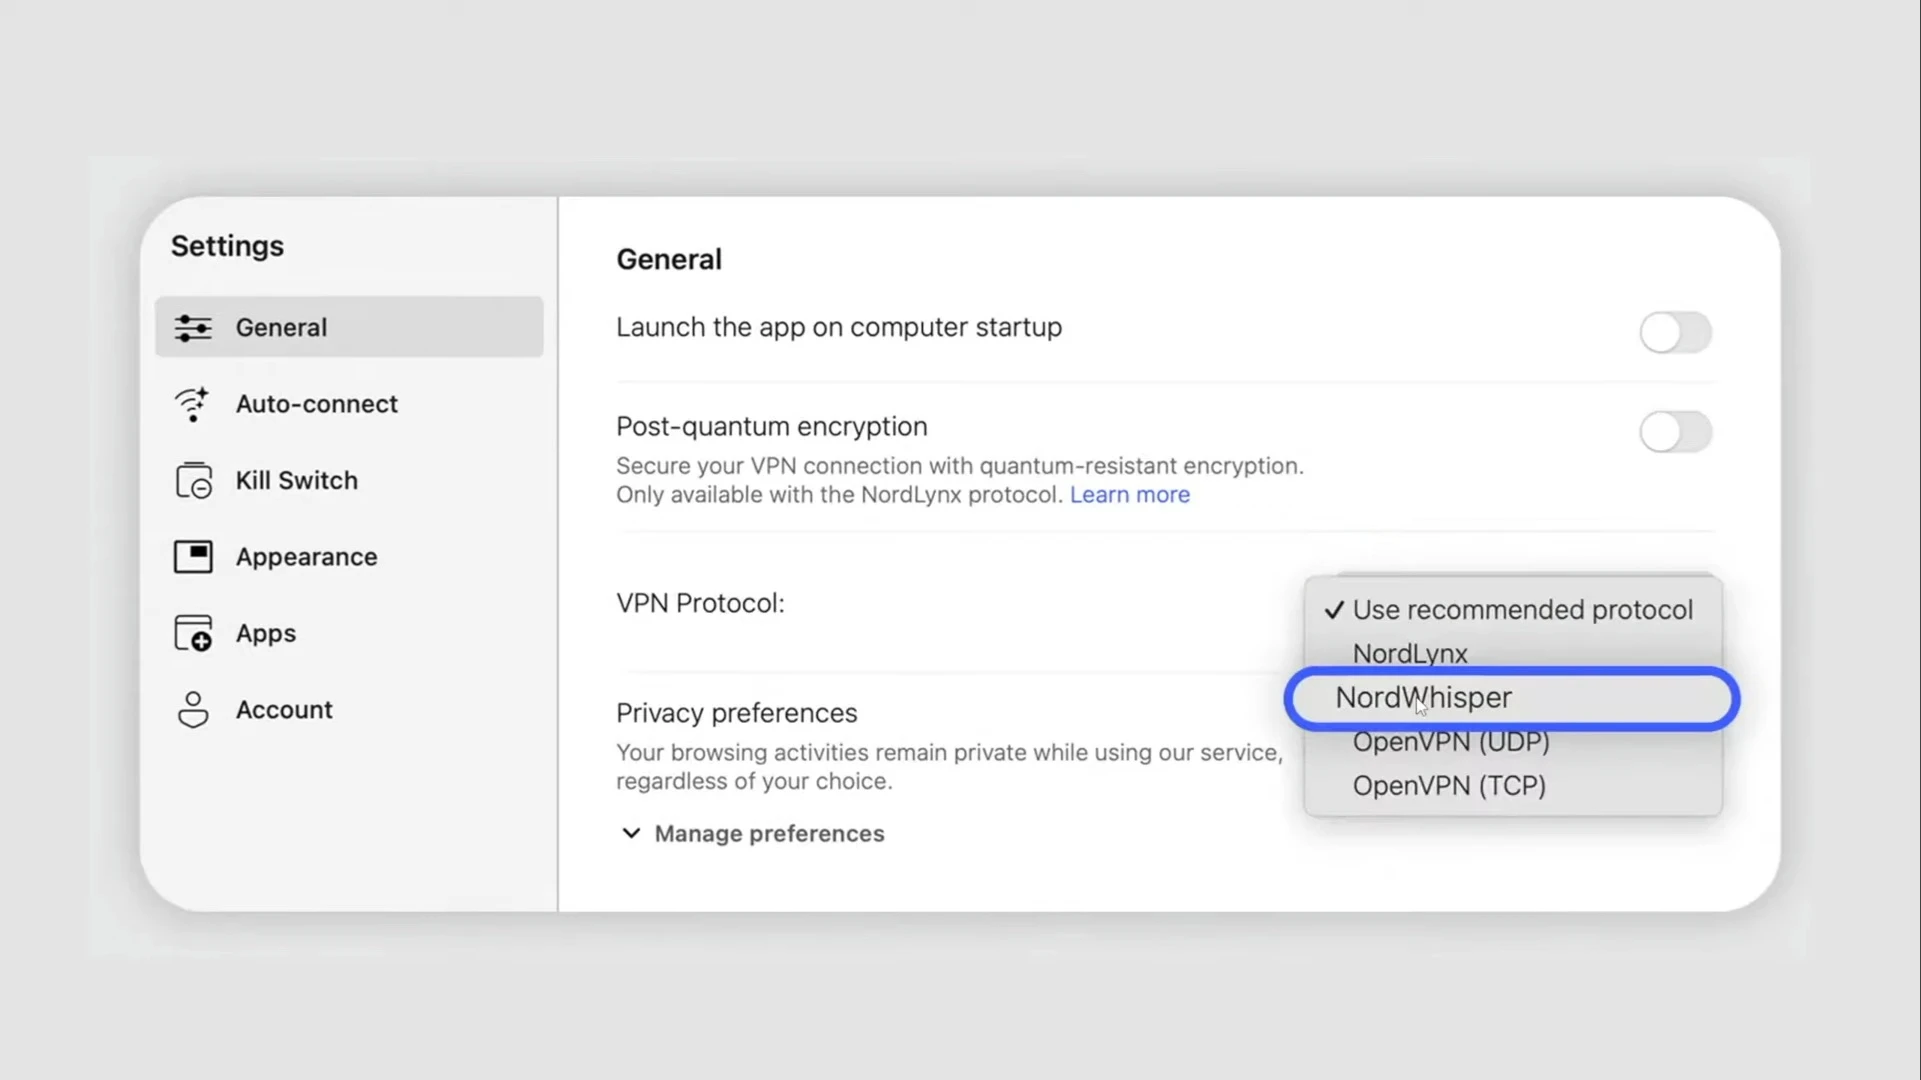Click the Account person icon
This screenshot has width=1921, height=1080.
tap(193, 710)
